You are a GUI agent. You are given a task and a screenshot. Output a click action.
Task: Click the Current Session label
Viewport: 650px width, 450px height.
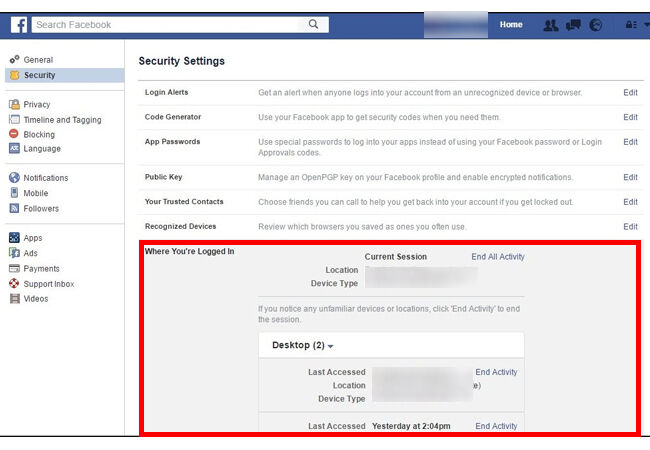(395, 256)
